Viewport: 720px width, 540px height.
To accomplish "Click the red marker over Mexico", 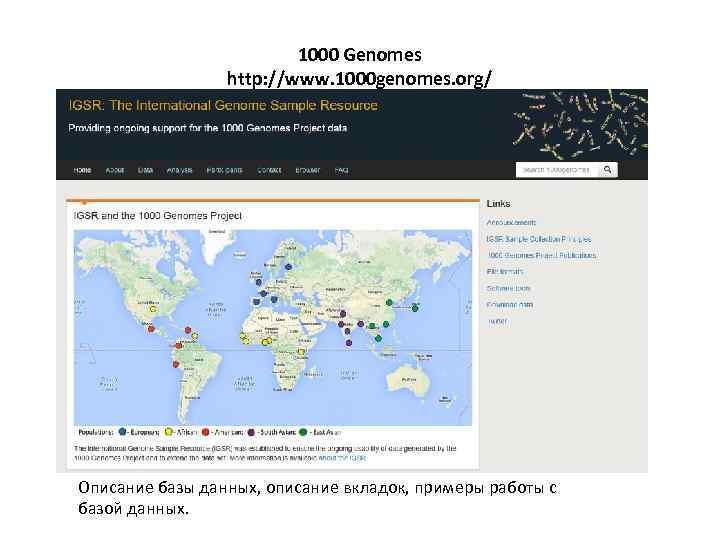I will 151,329.
